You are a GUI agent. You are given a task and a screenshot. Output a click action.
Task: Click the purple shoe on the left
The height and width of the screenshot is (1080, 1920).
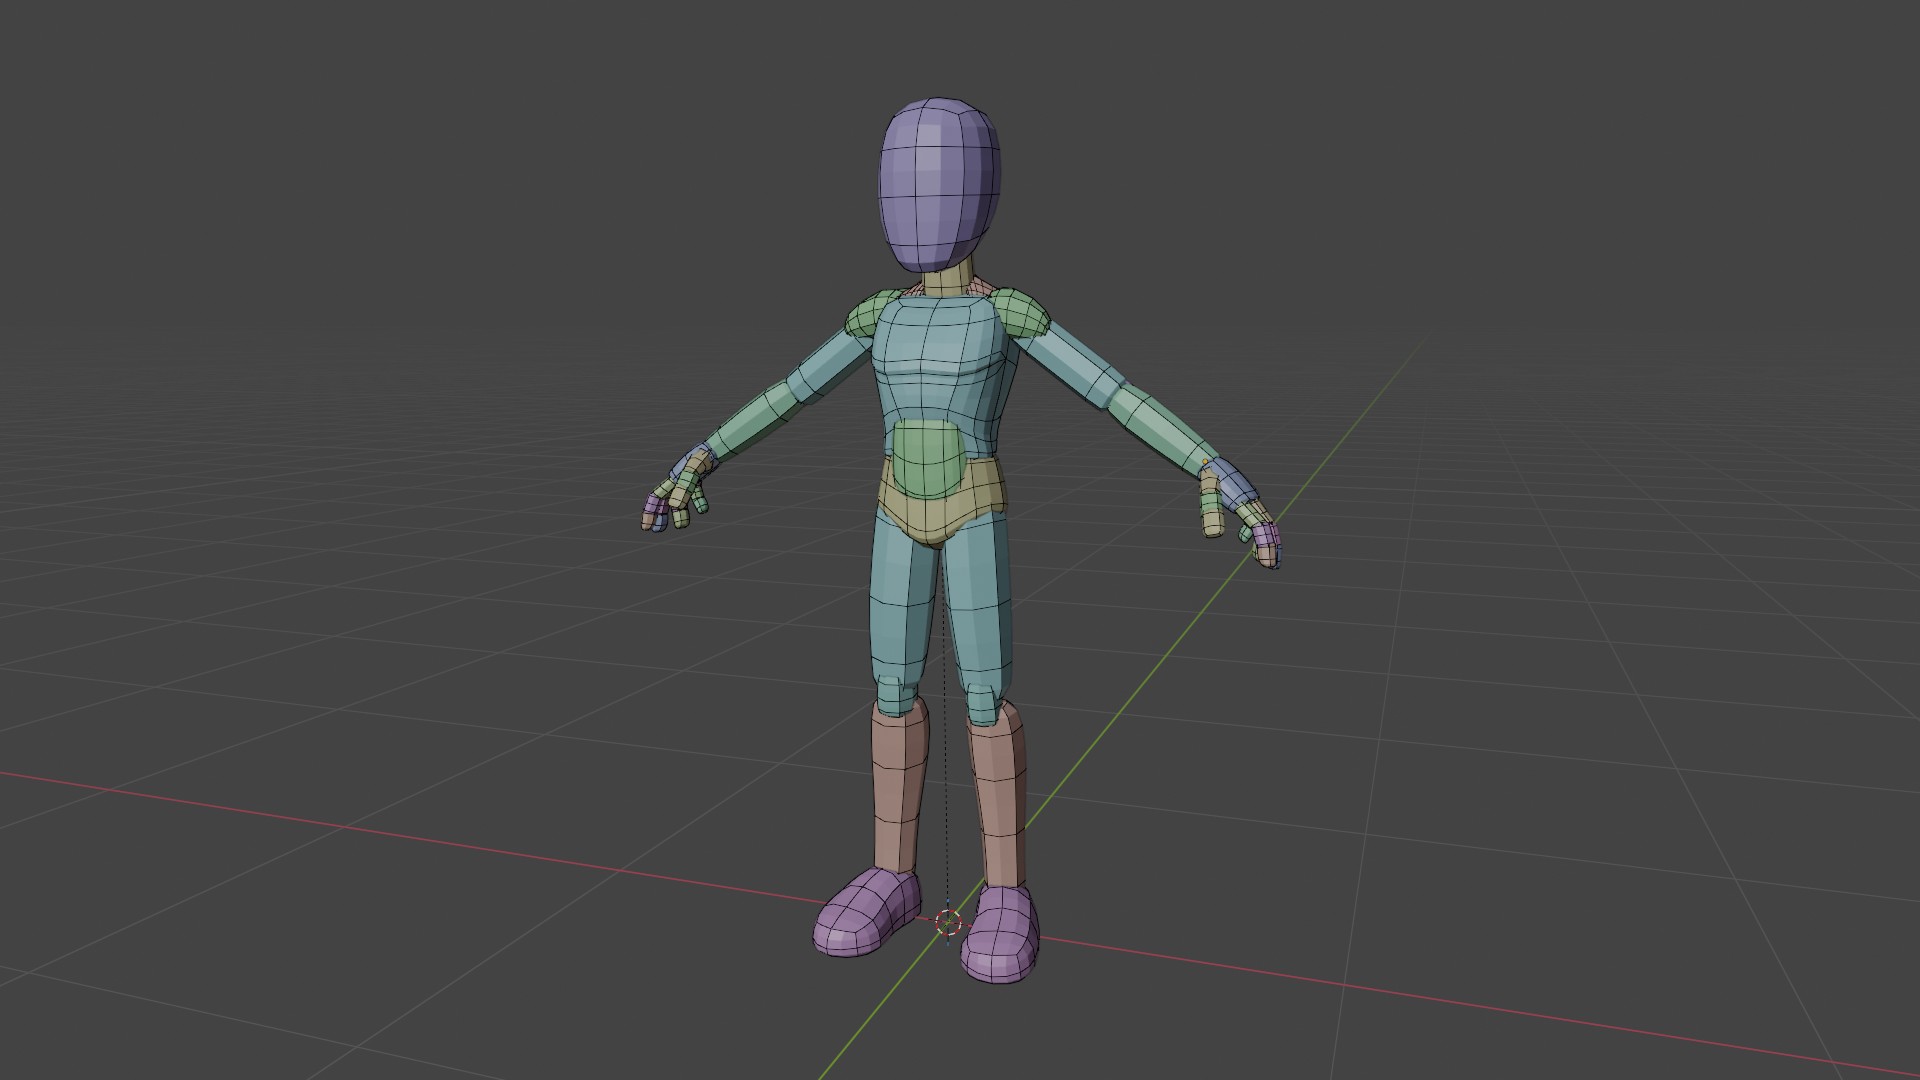[x=865, y=915]
